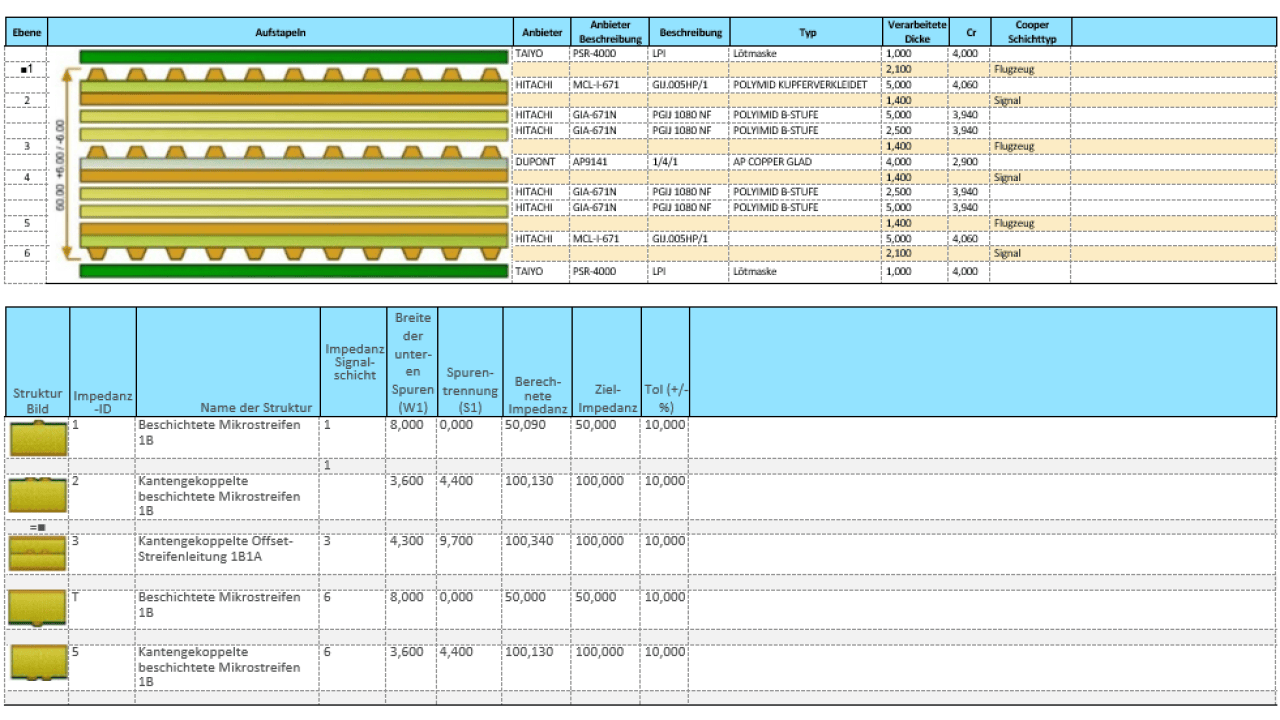This screenshot has height=720, width=1280.
Task: Select the 'Cooper Schichttyp' header
Action: pyautogui.click(x=1030, y=32)
